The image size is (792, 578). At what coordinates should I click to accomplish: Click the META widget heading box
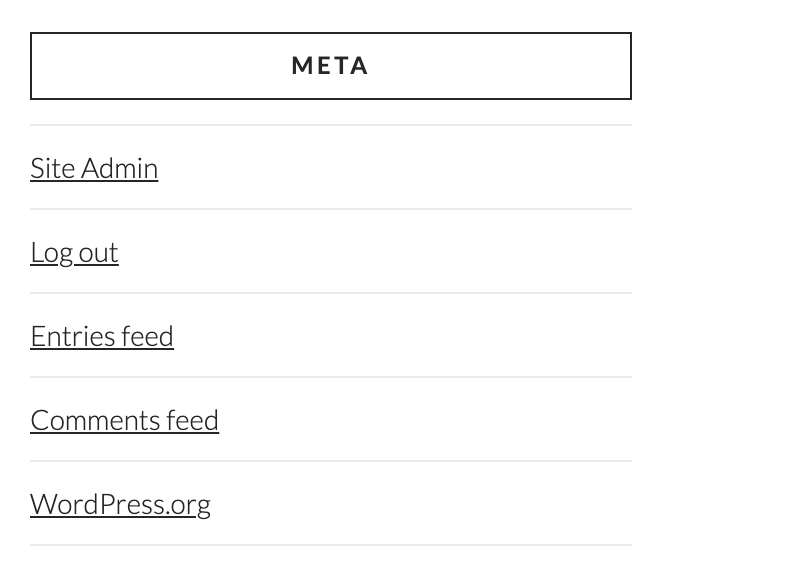point(331,66)
